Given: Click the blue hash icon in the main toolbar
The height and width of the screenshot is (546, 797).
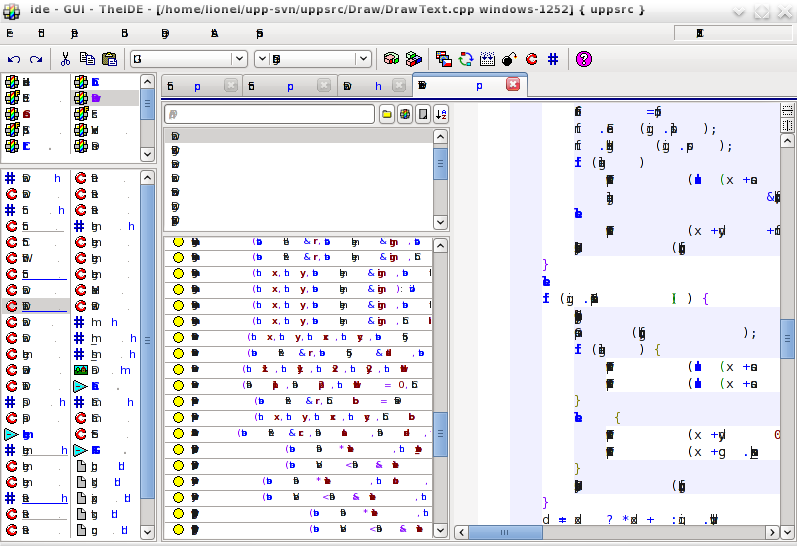Looking at the screenshot, I should tap(553, 59).
